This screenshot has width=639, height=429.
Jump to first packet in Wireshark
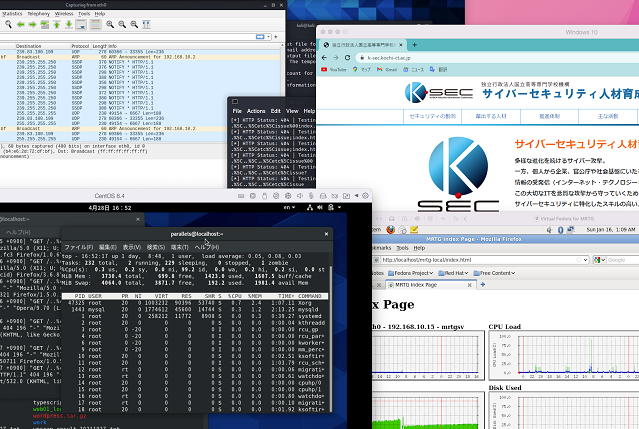[57, 24]
